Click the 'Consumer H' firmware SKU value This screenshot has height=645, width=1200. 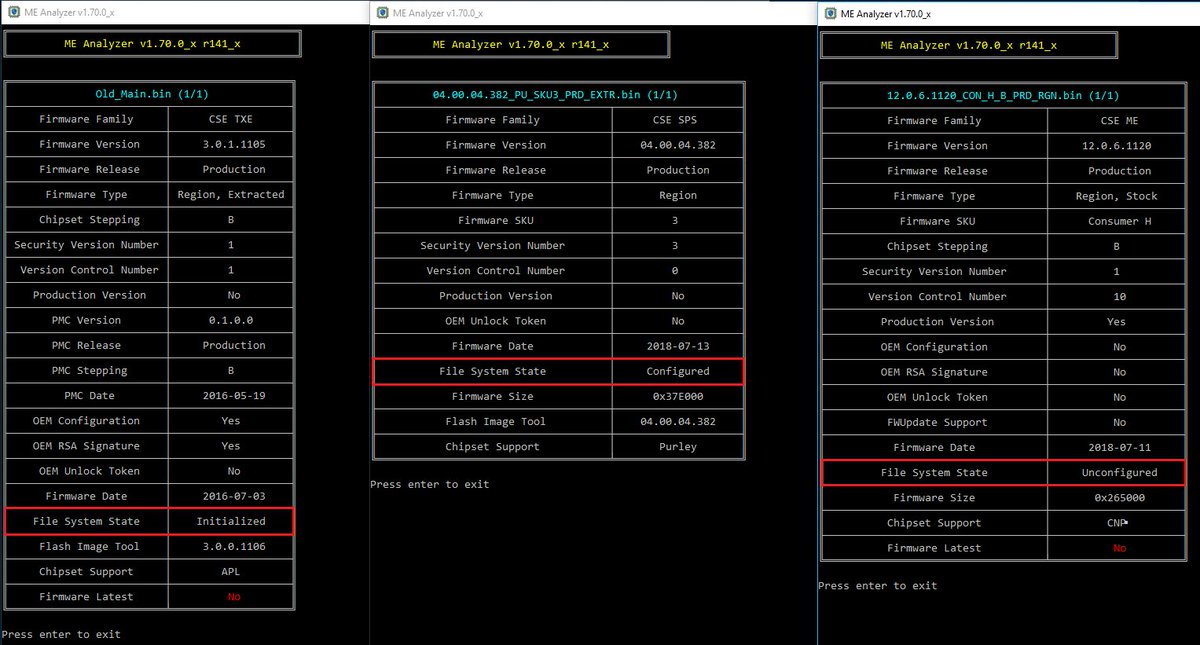point(1119,221)
